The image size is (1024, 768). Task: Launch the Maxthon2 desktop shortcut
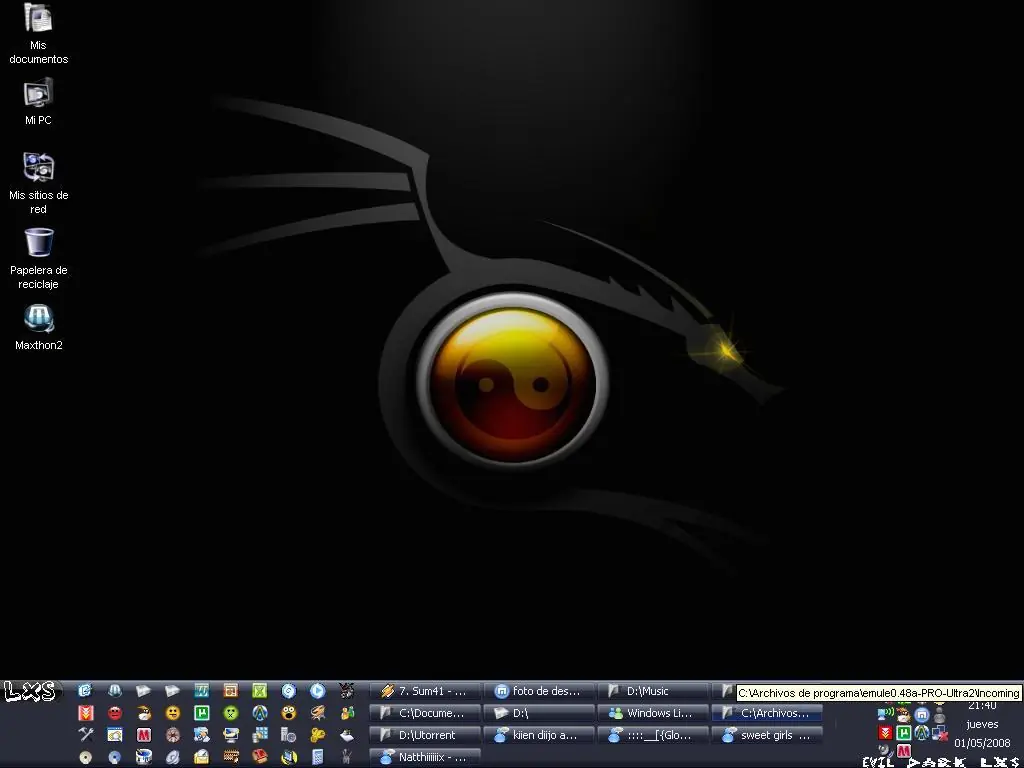(38, 327)
